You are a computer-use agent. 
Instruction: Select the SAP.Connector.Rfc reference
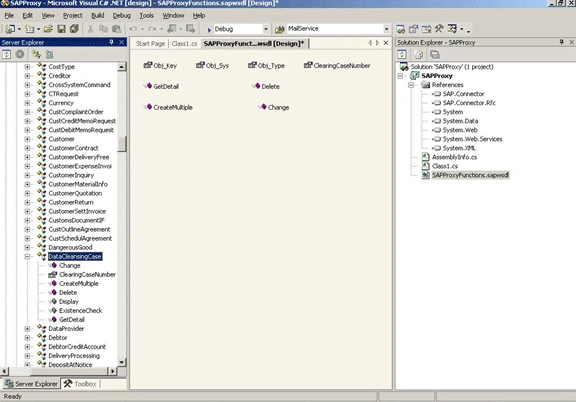click(x=469, y=103)
